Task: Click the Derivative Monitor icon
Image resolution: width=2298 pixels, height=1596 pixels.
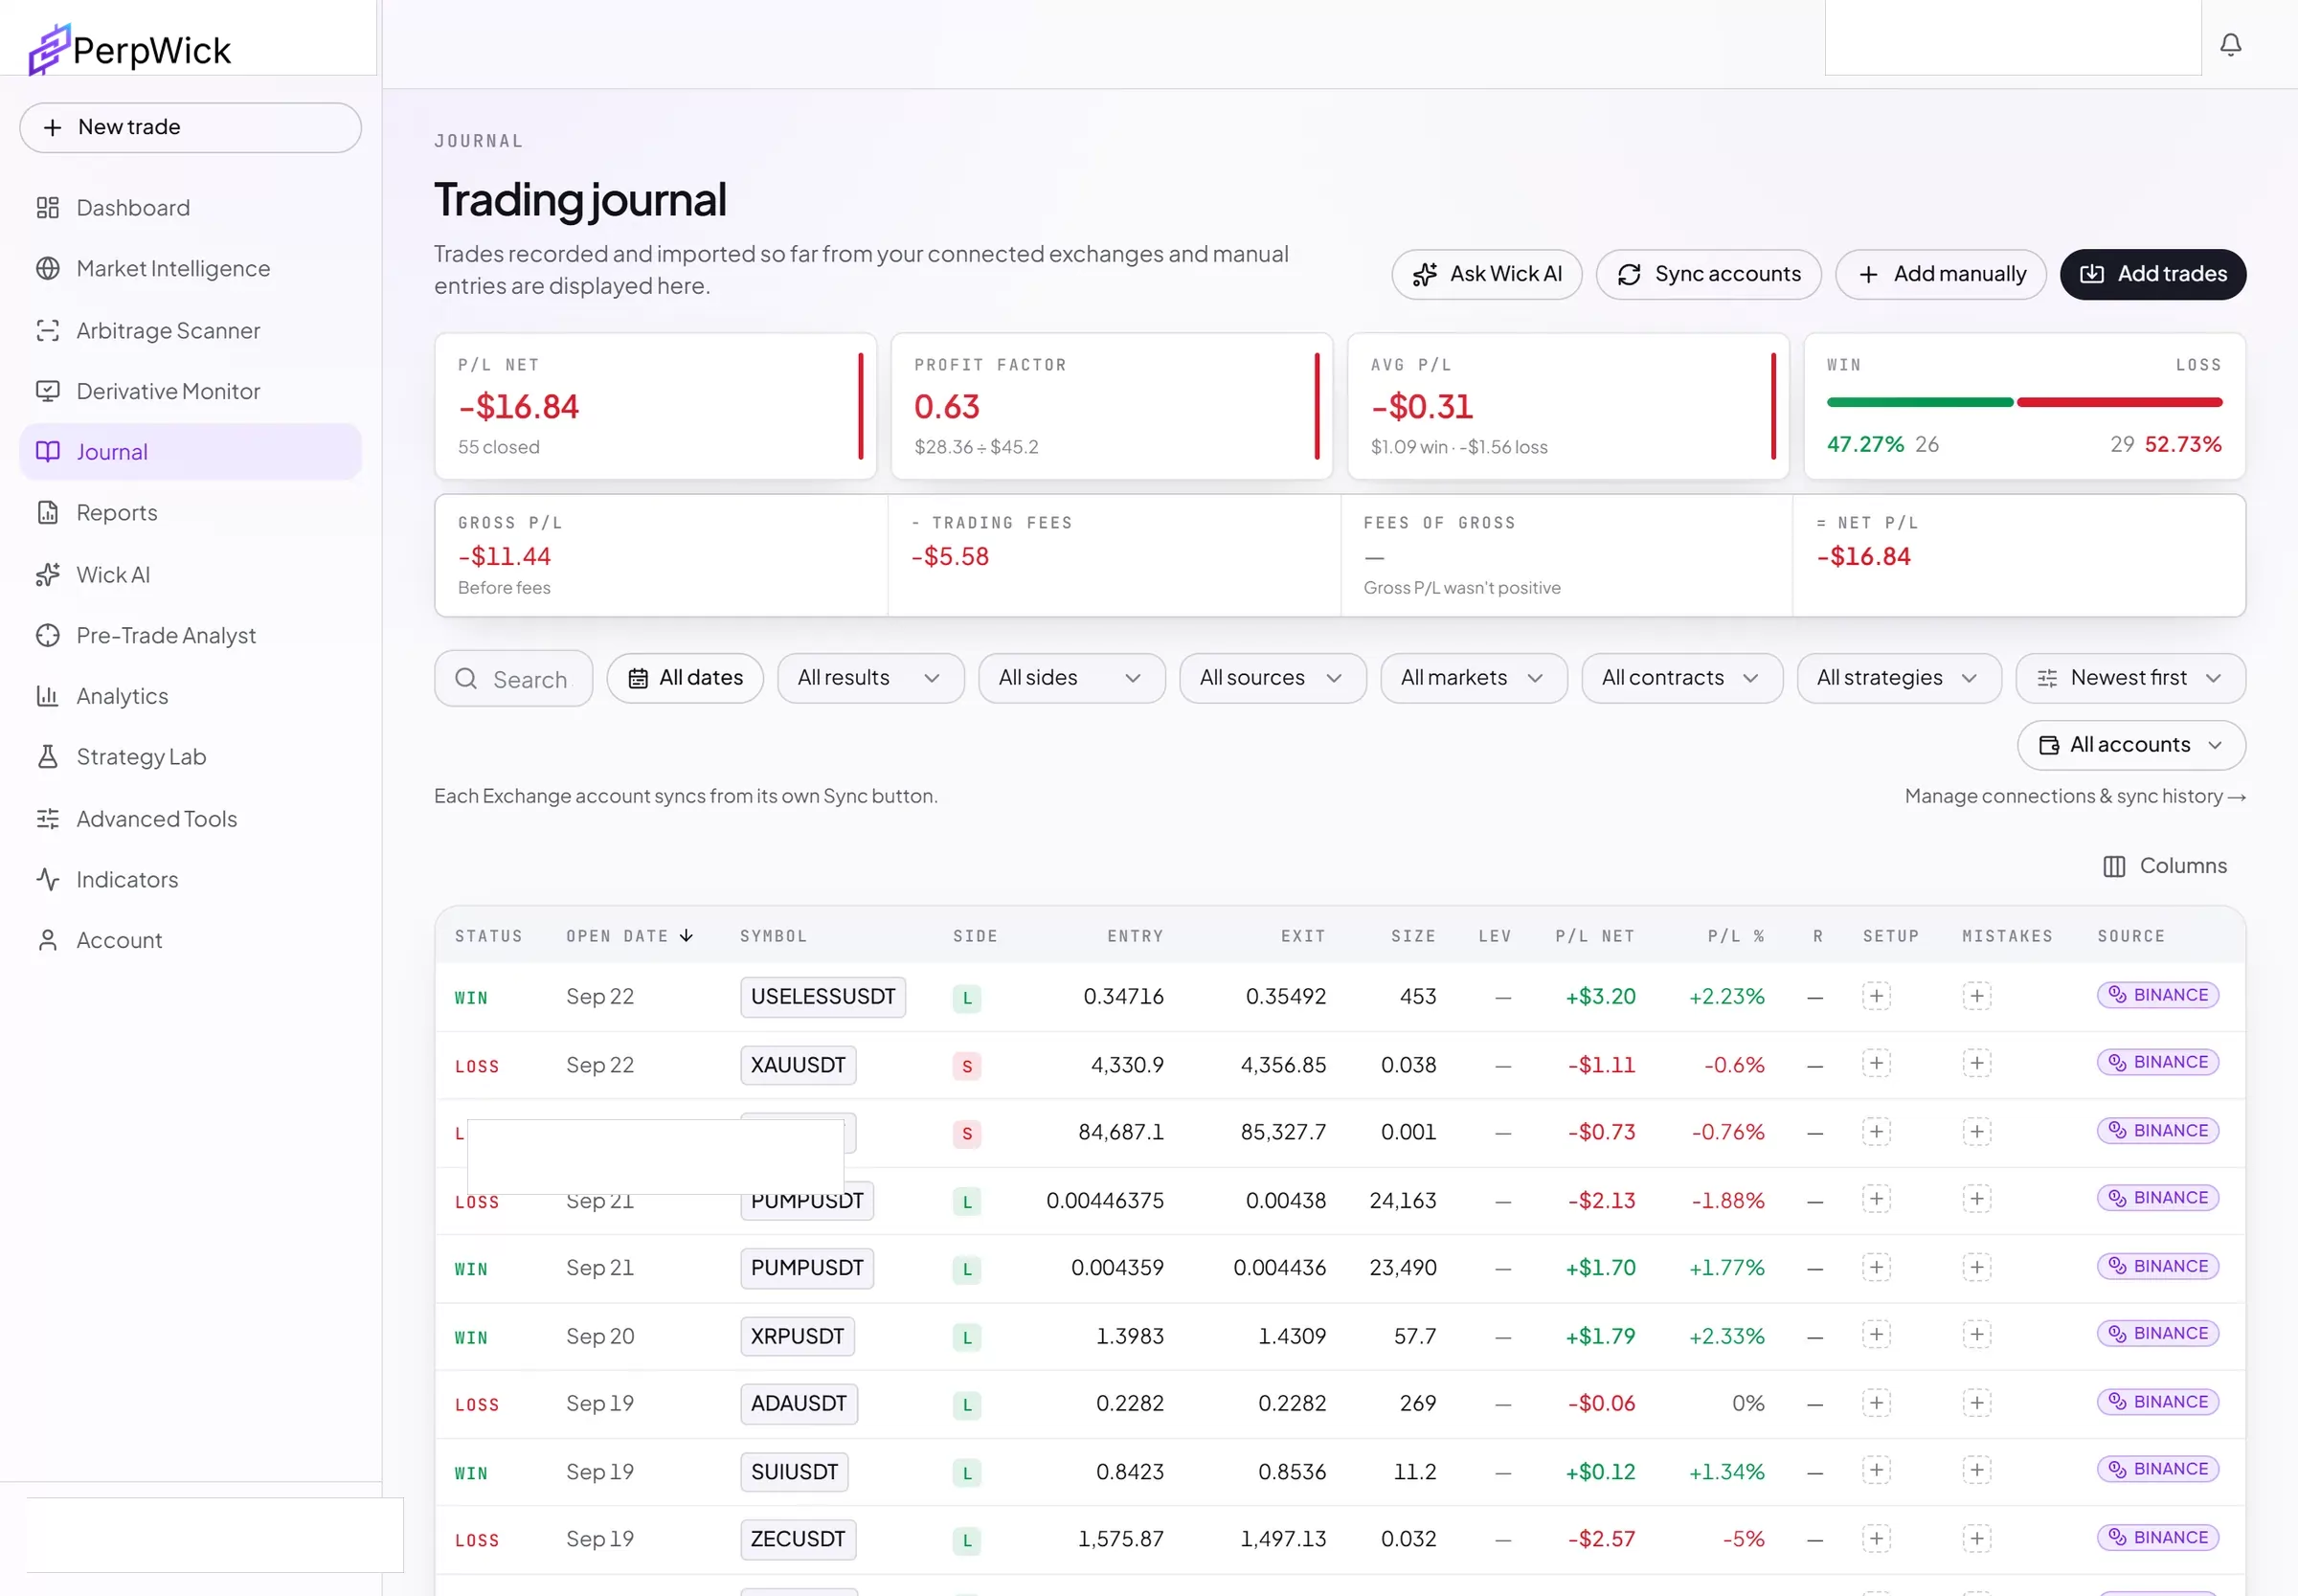Action: click(x=47, y=391)
